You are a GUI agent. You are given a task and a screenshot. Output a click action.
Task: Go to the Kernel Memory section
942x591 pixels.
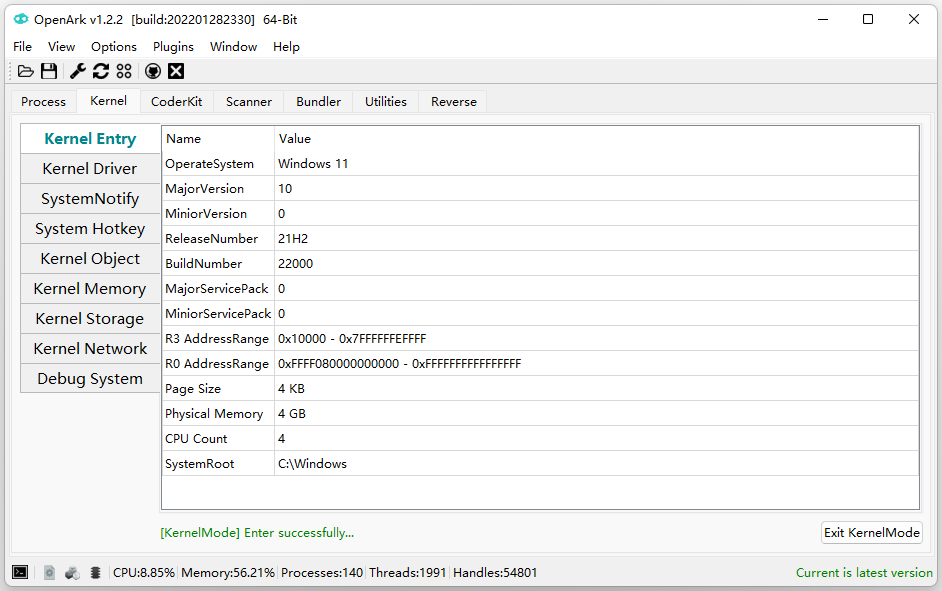point(90,289)
